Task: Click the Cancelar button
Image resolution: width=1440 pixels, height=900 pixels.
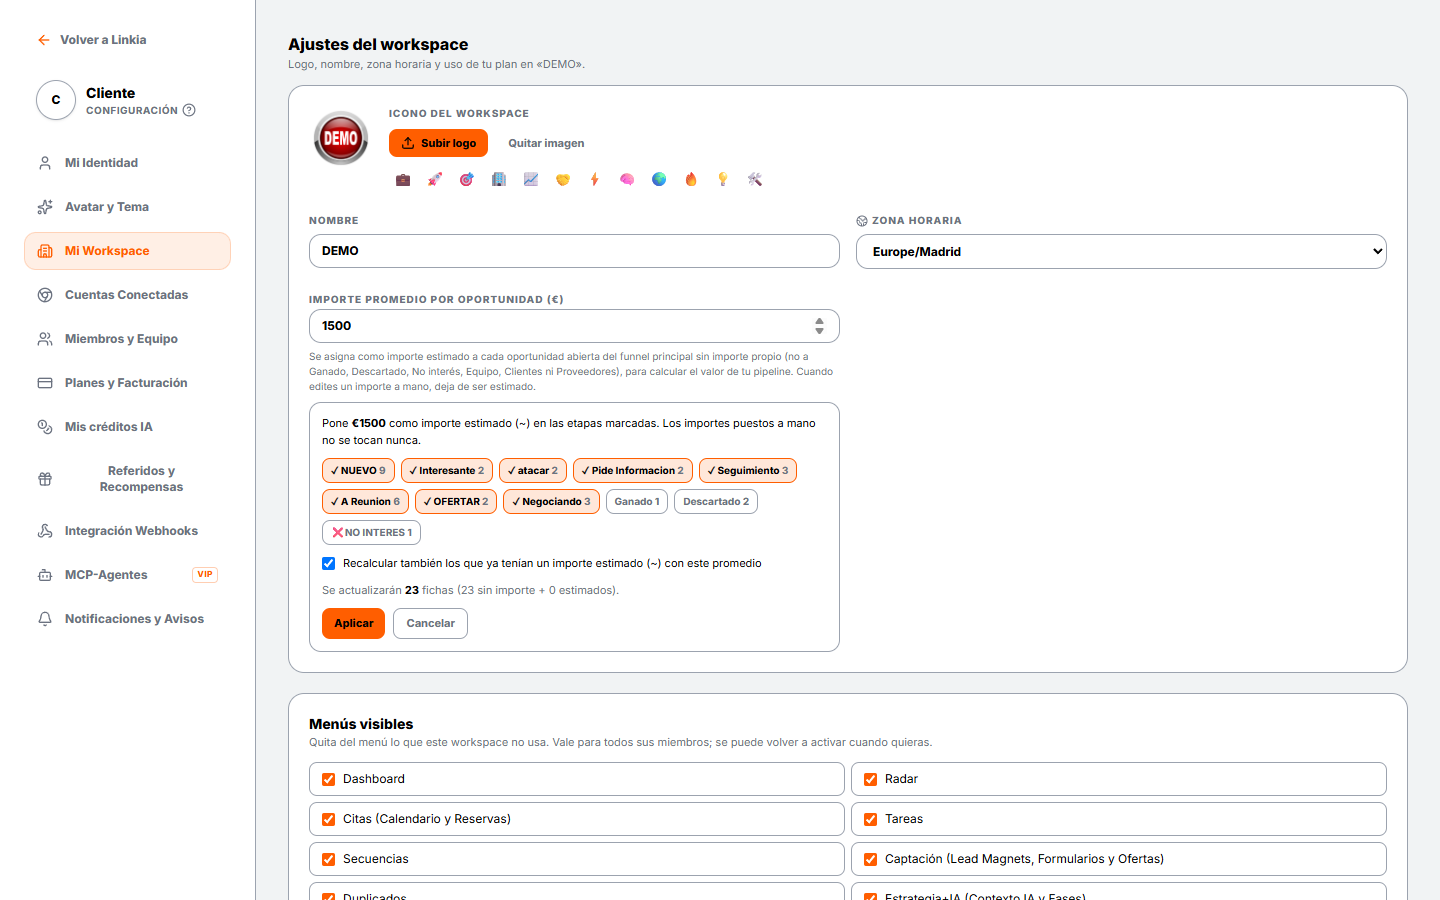Action: click(430, 623)
